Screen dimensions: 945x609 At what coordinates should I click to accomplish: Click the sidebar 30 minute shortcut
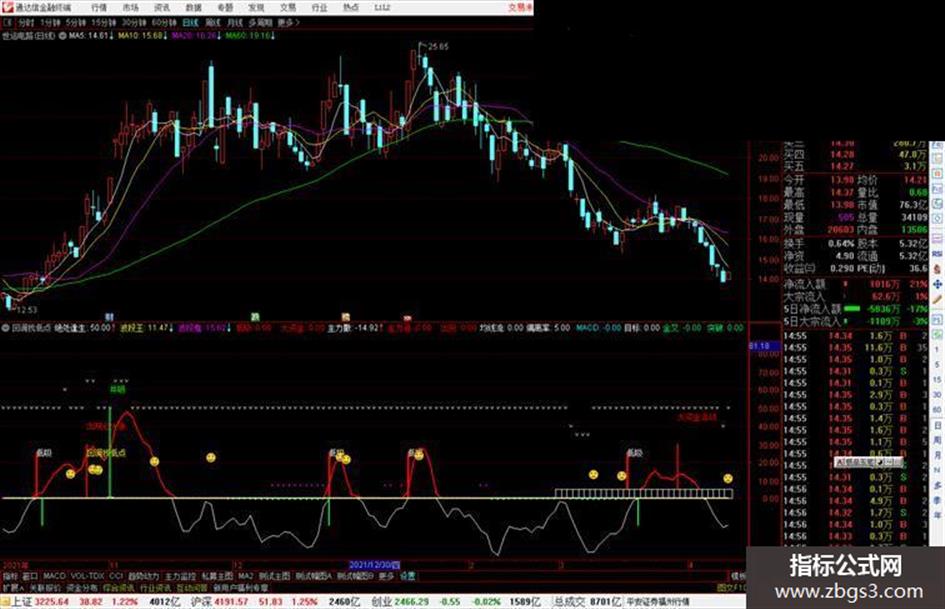pyautogui.click(x=937, y=395)
